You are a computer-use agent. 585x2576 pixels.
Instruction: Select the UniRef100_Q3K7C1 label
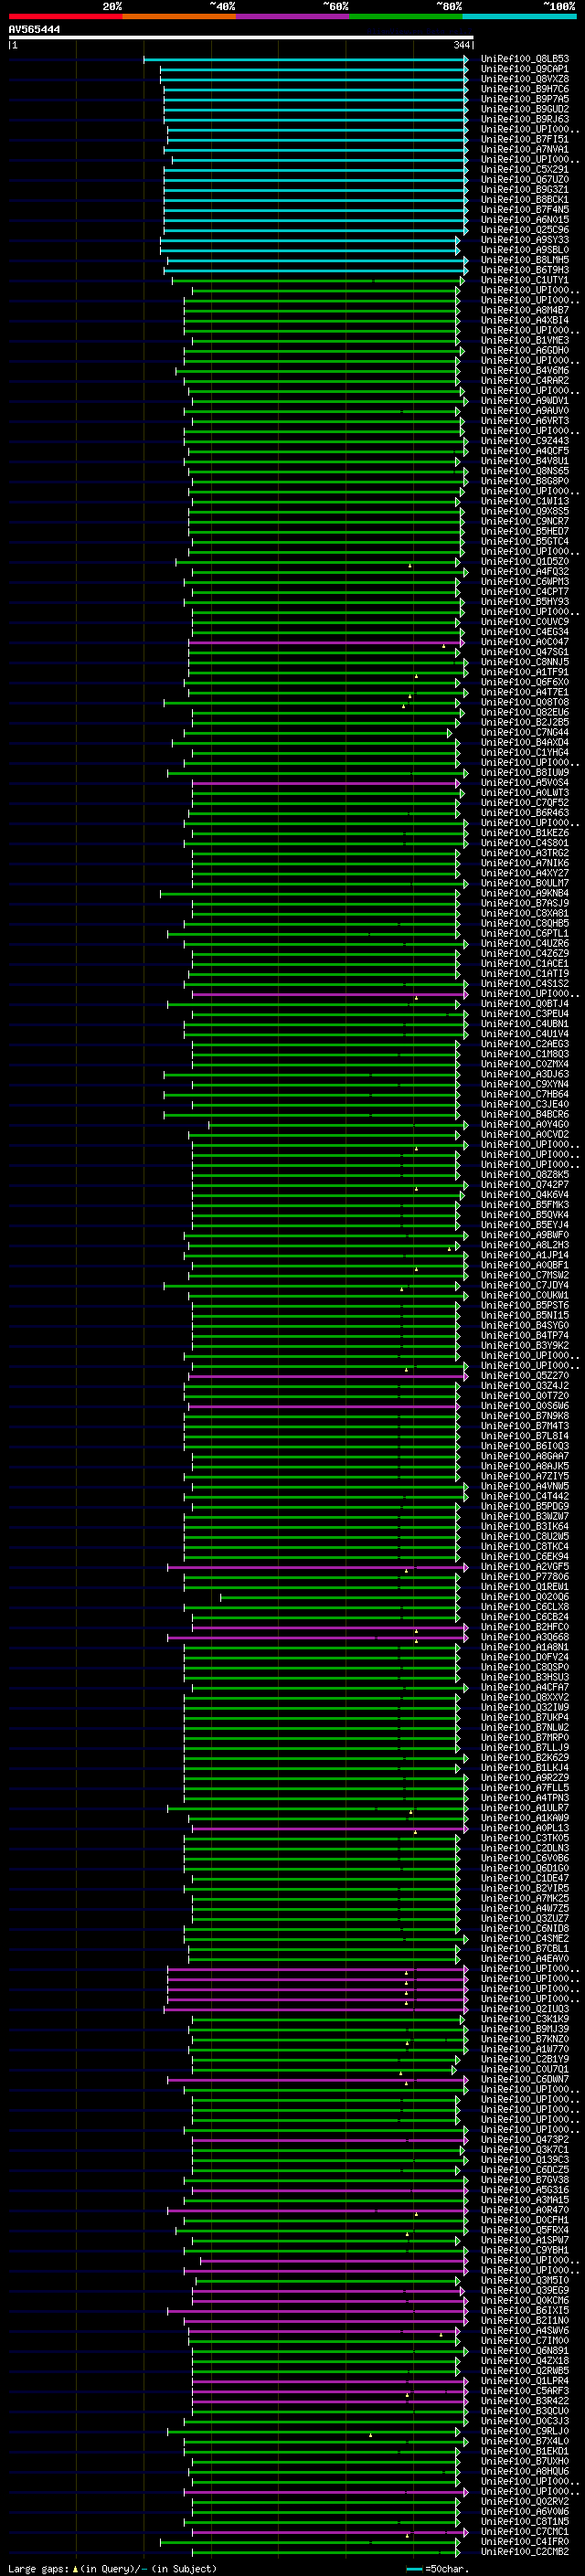click(x=525, y=2150)
